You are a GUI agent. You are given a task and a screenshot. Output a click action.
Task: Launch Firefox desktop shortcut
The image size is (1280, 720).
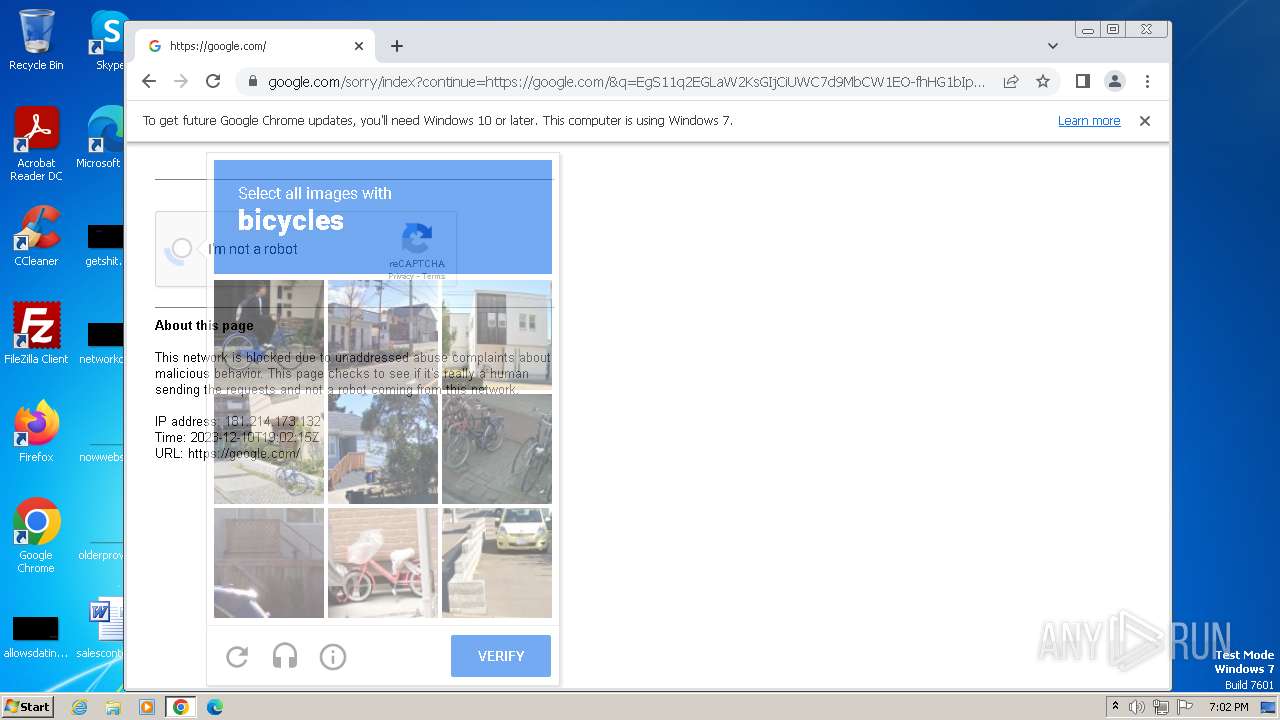click(x=36, y=432)
